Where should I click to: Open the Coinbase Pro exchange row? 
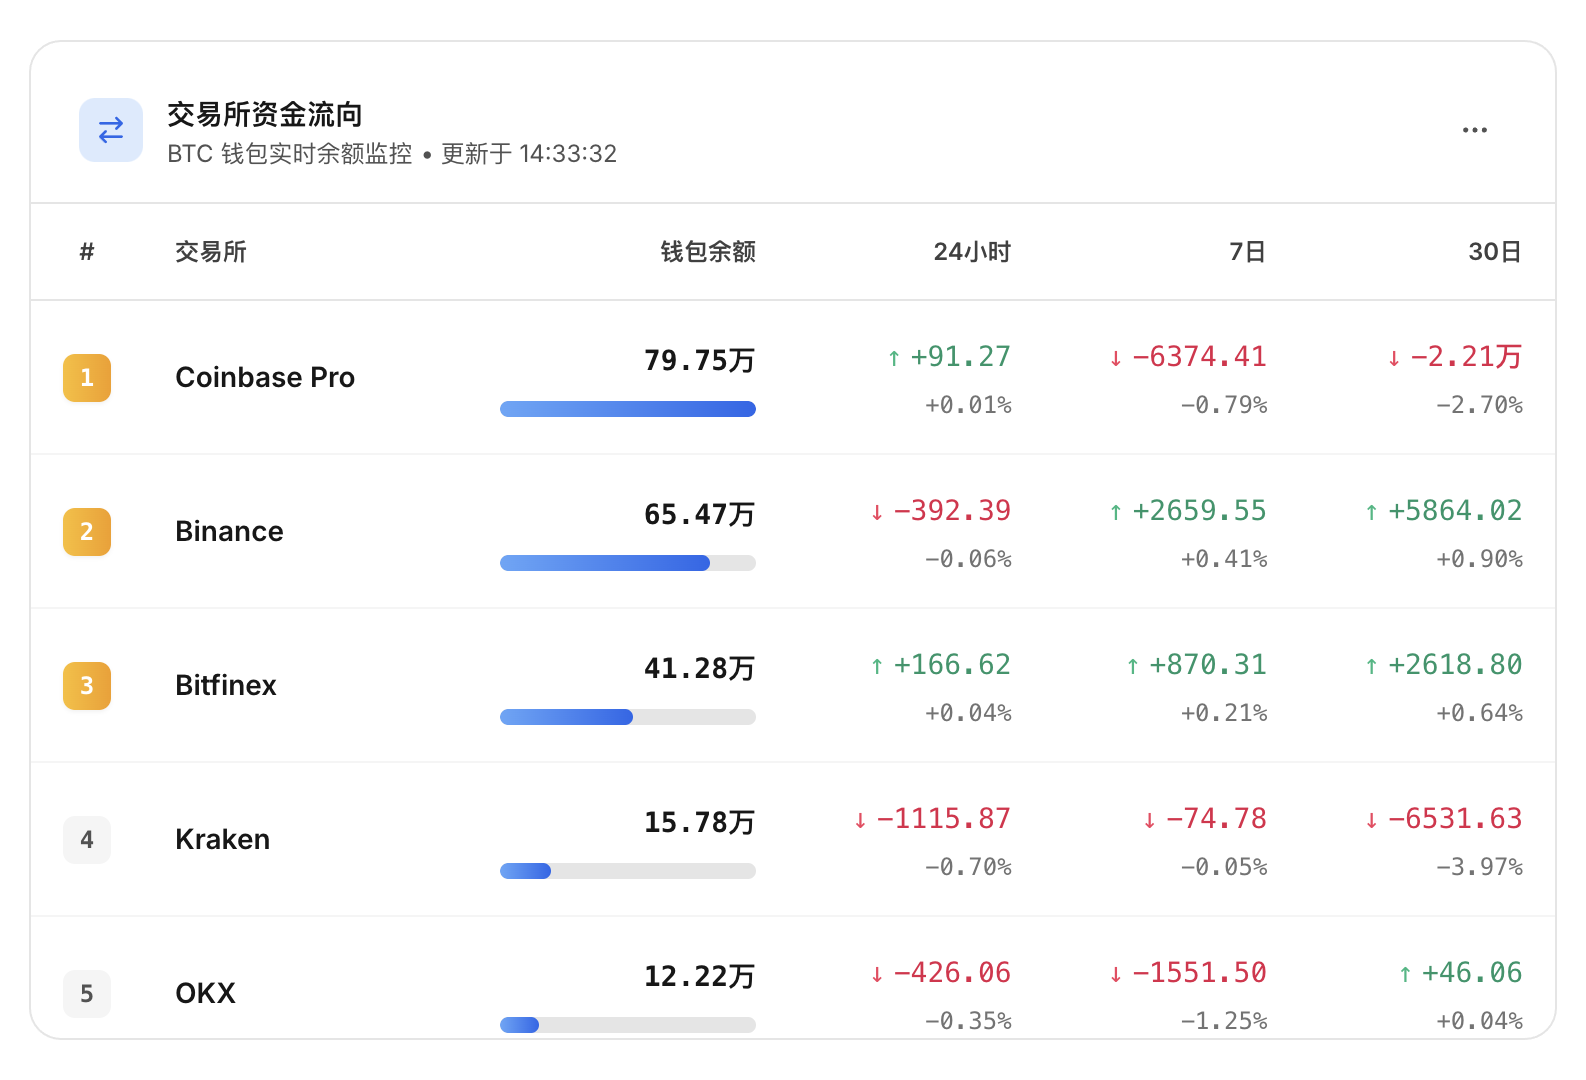793,378
